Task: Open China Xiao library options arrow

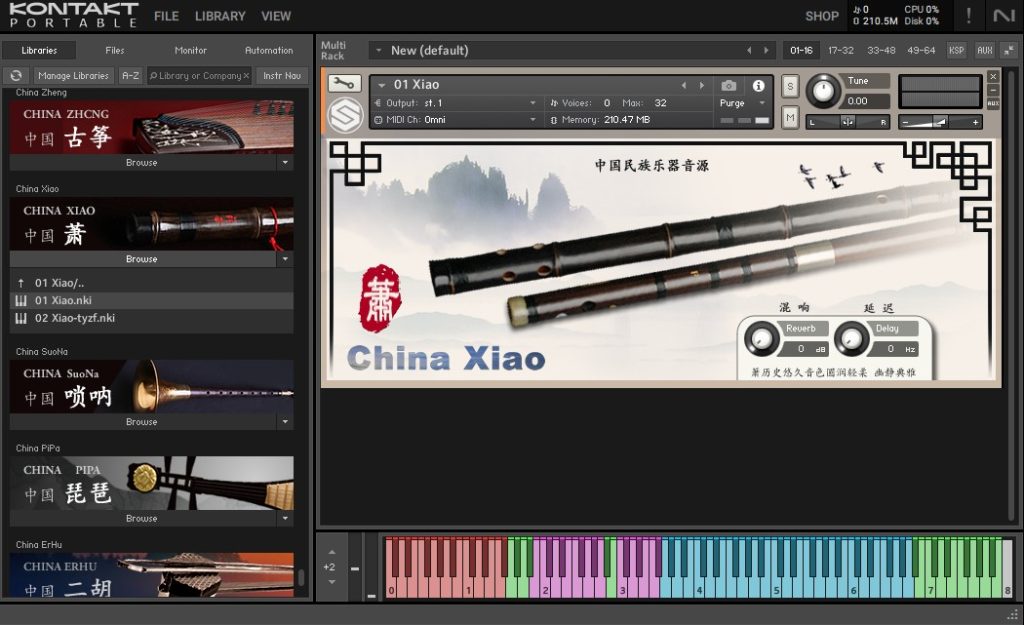Action: pyautogui.click(x=285, y=259)
